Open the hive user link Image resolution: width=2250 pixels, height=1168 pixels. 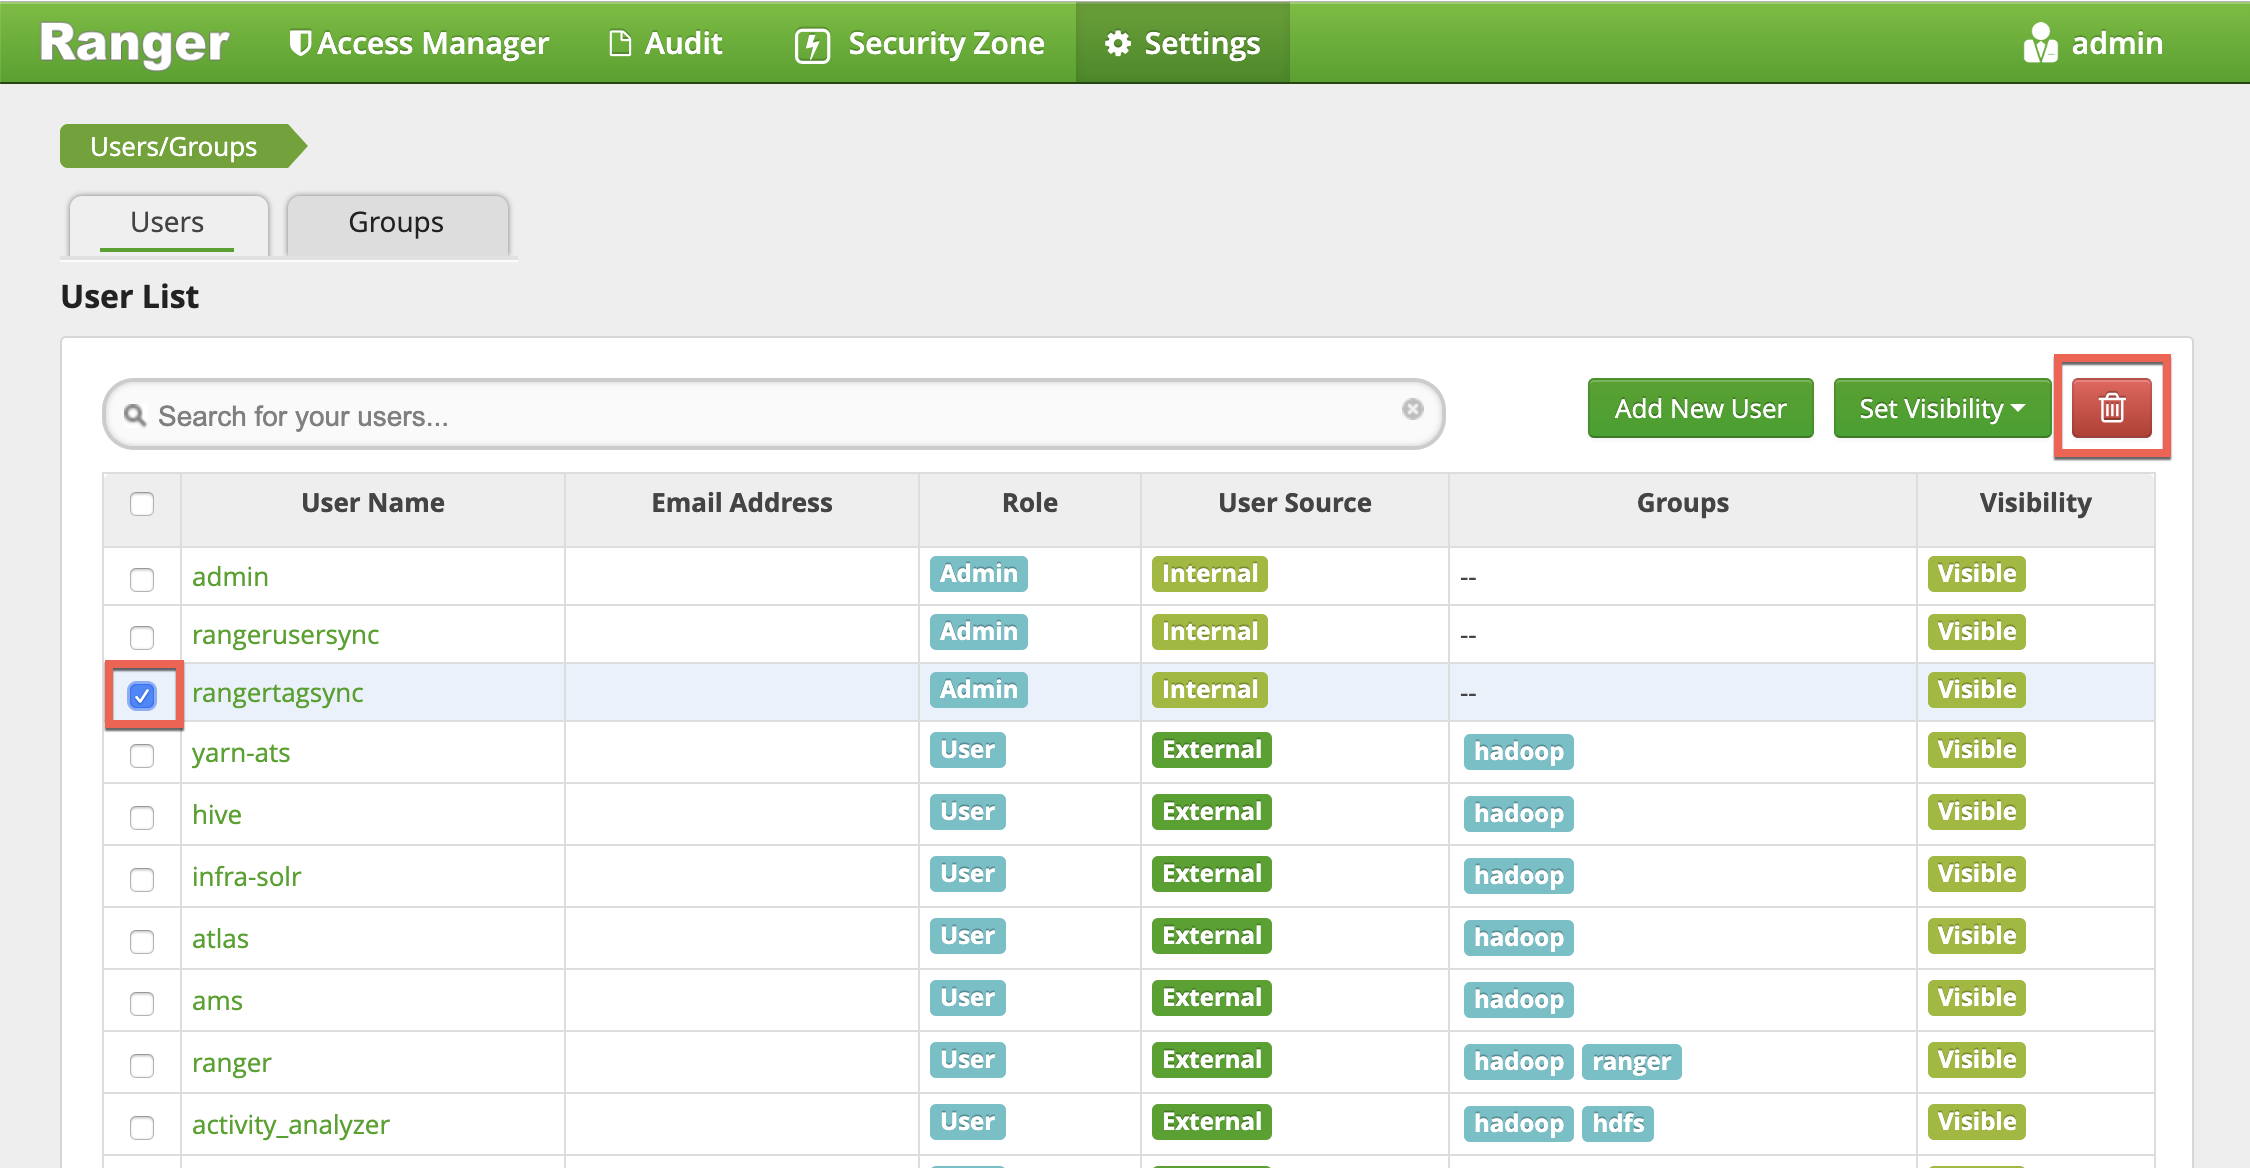pos(217,815)
